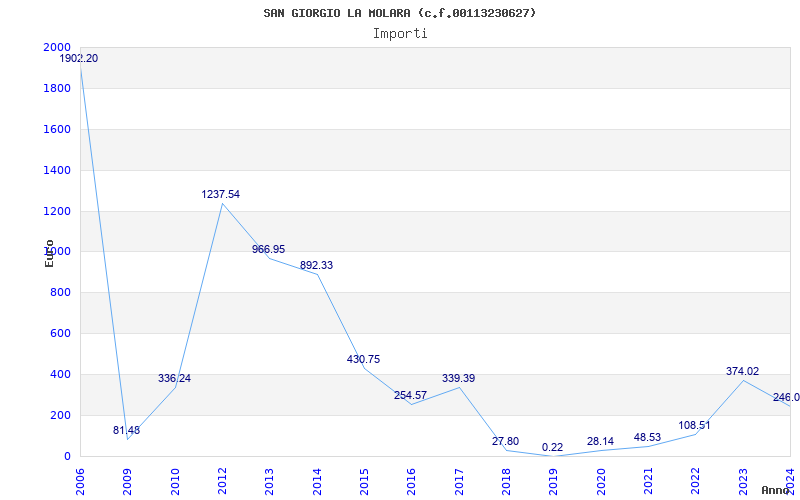Click the y-axis tick 1800
800x500 pixels.
[x=57, y=88]
